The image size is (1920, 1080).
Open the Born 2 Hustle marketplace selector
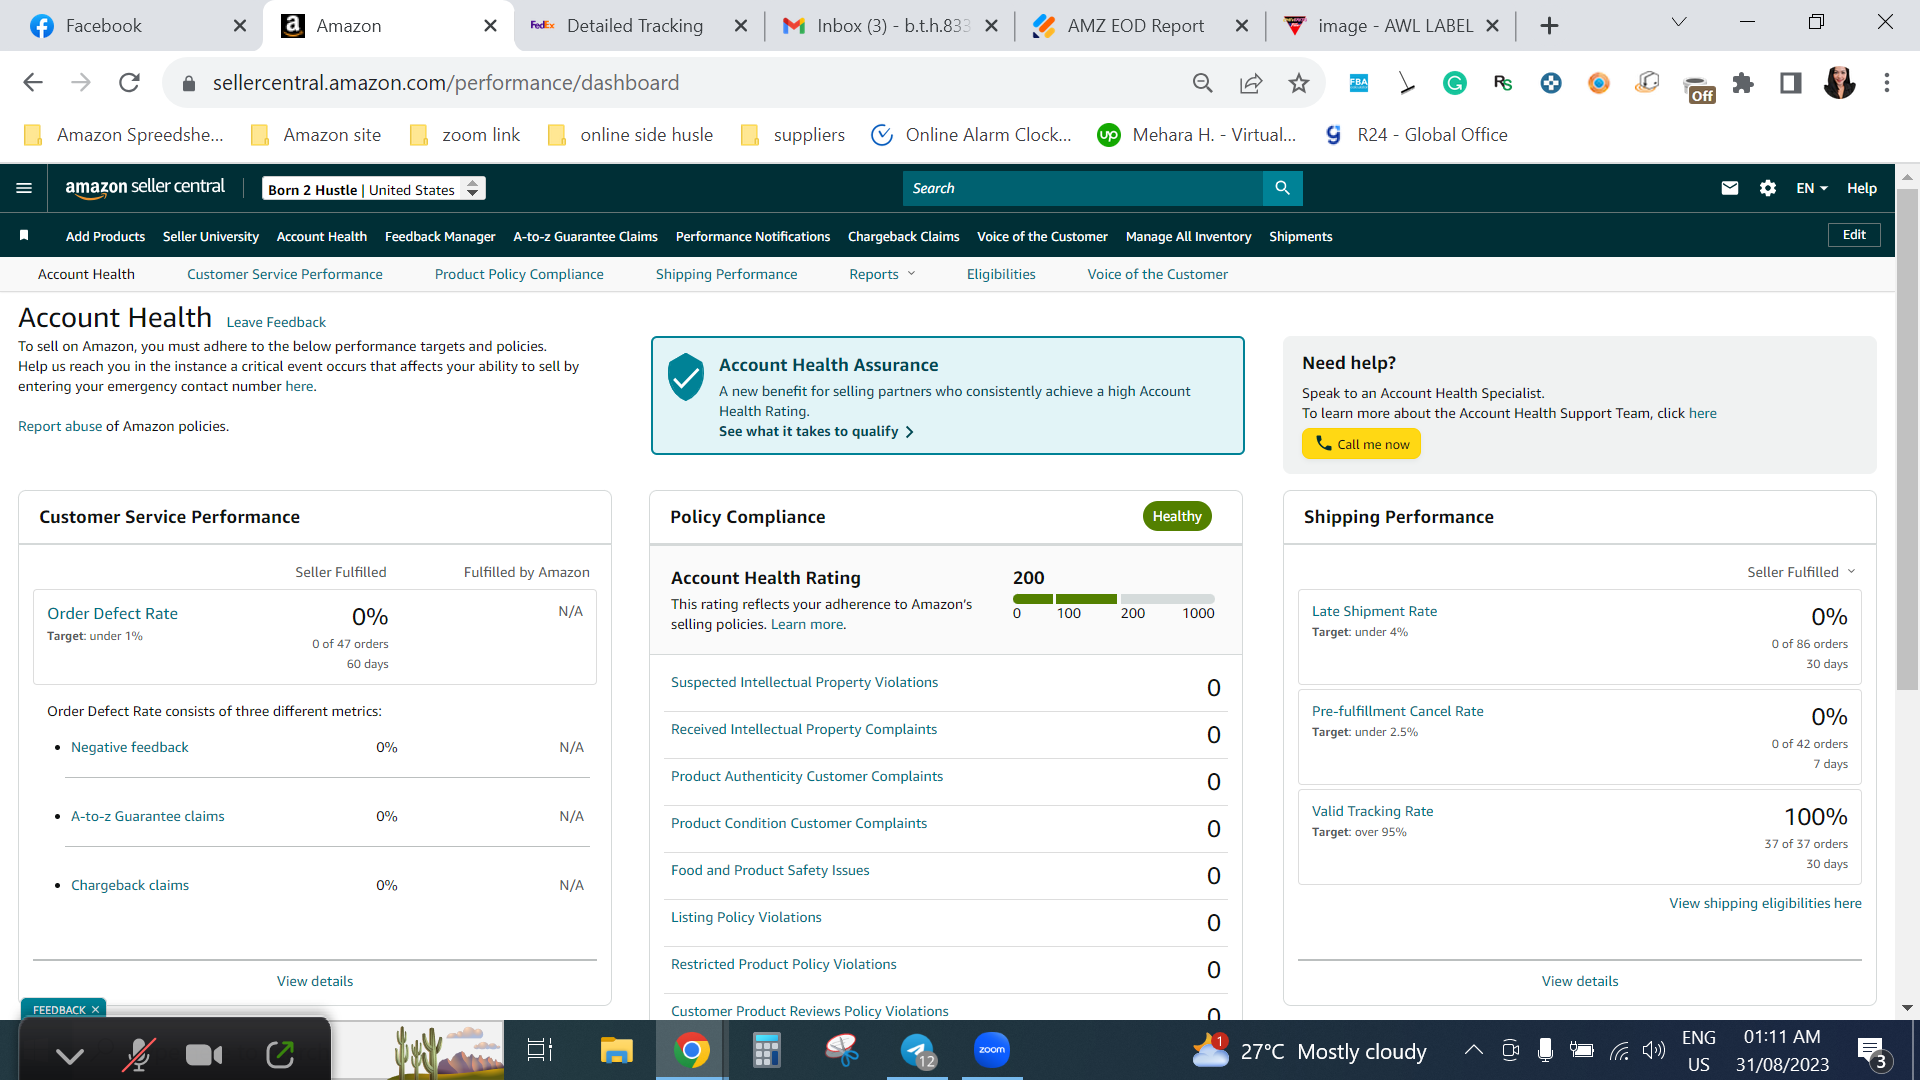pos(374,189)
